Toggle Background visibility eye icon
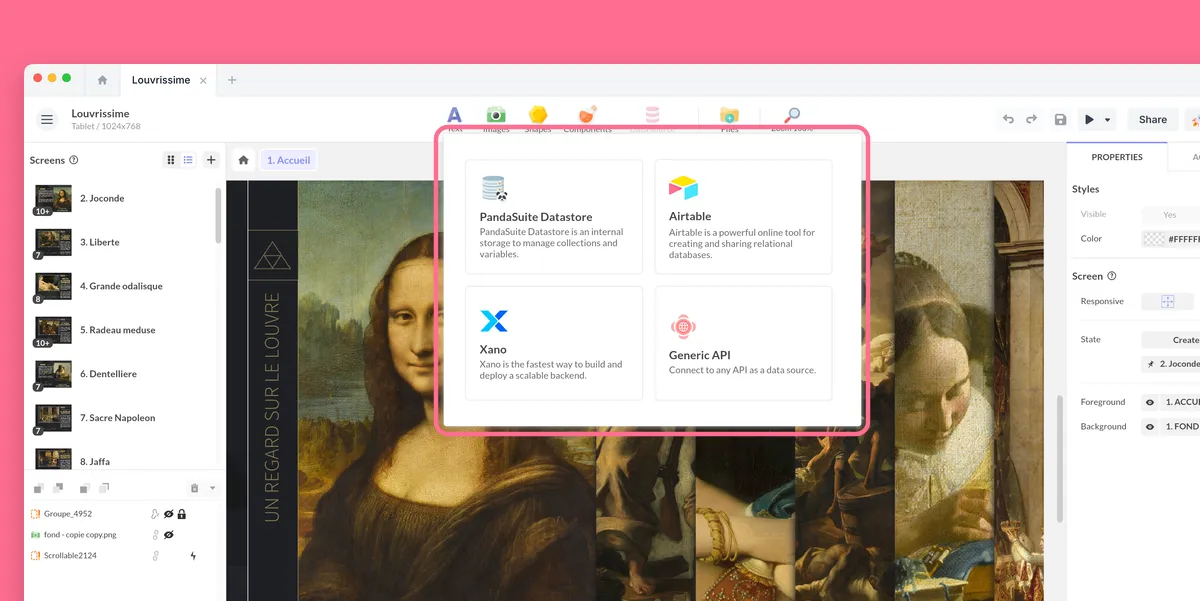Screen dimensions: 1200x601 1150,427
